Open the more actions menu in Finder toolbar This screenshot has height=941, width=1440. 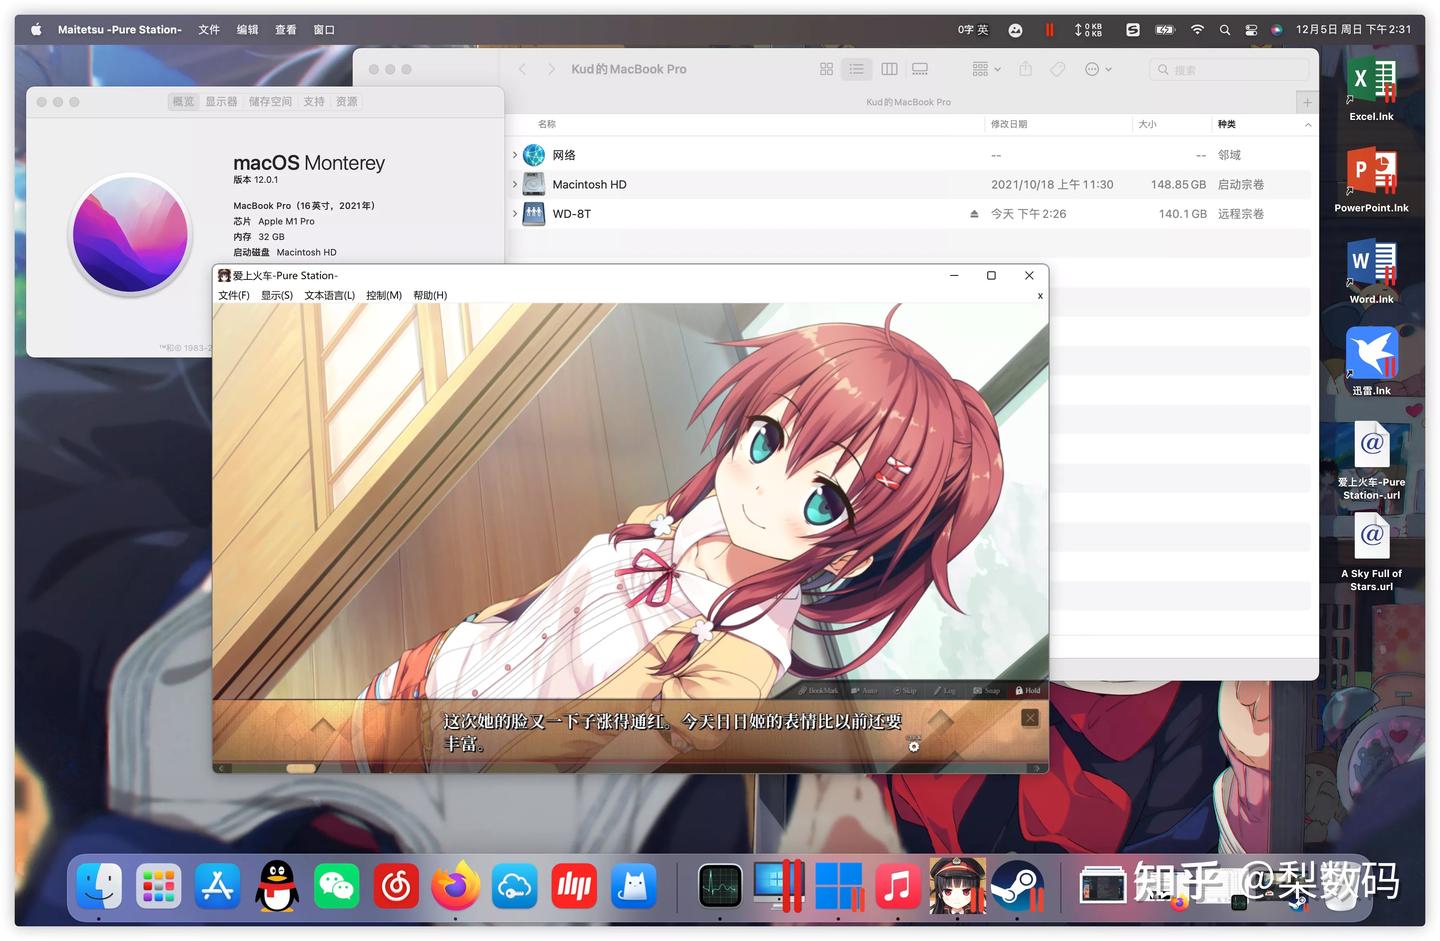(x=1097, y=69)
